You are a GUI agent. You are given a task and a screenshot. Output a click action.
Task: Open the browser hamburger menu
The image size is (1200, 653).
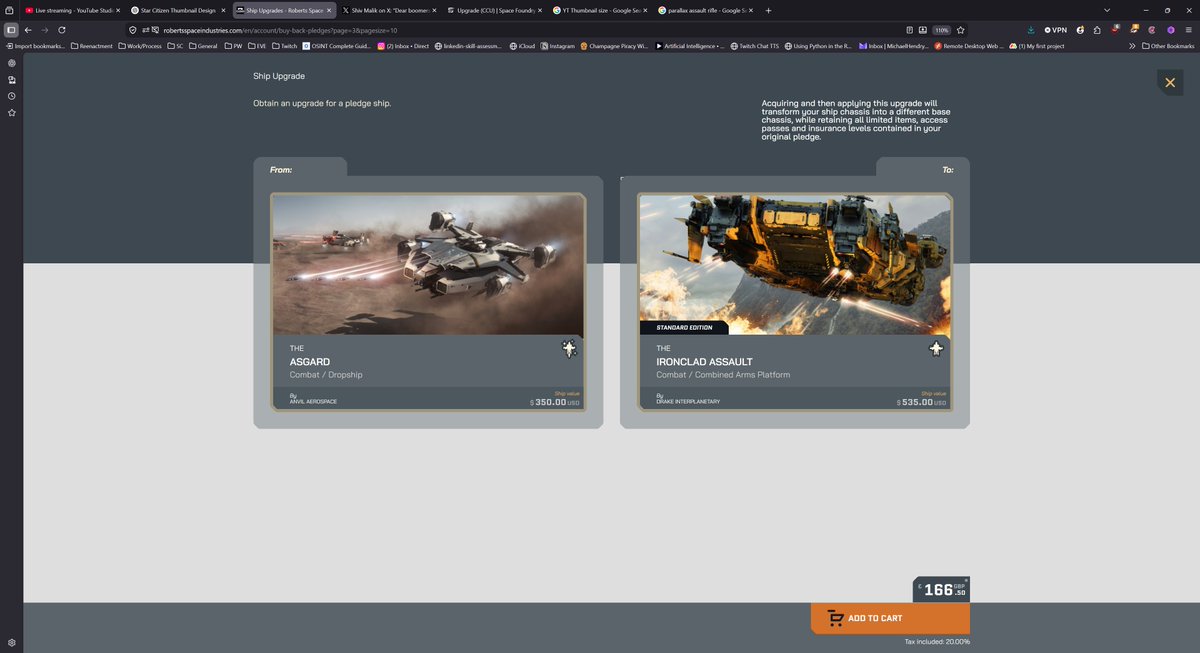pos(1188,30)
